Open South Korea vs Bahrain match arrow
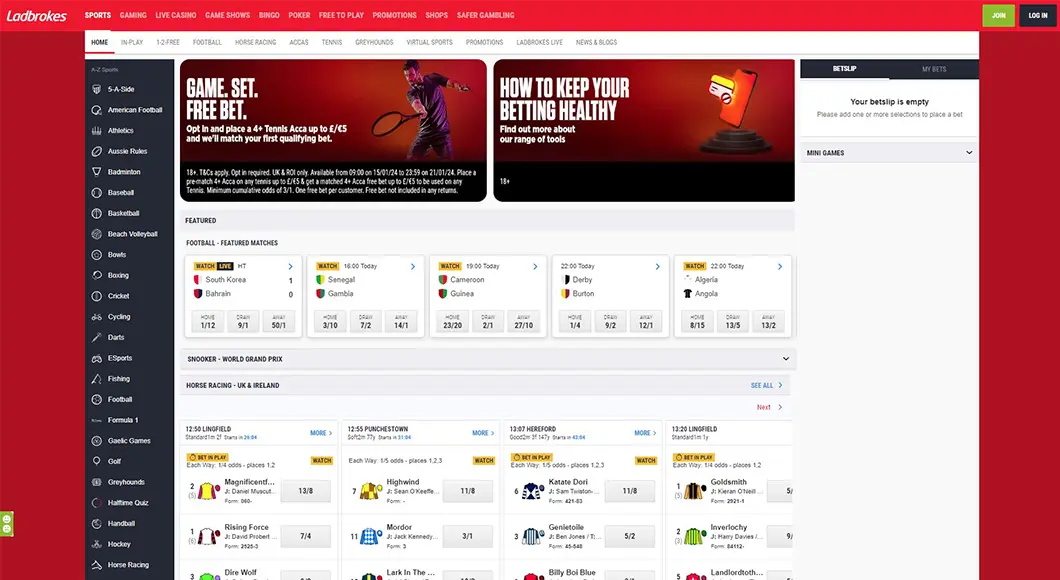Screen dimensions: 1060x580 (x=291, y=266)
